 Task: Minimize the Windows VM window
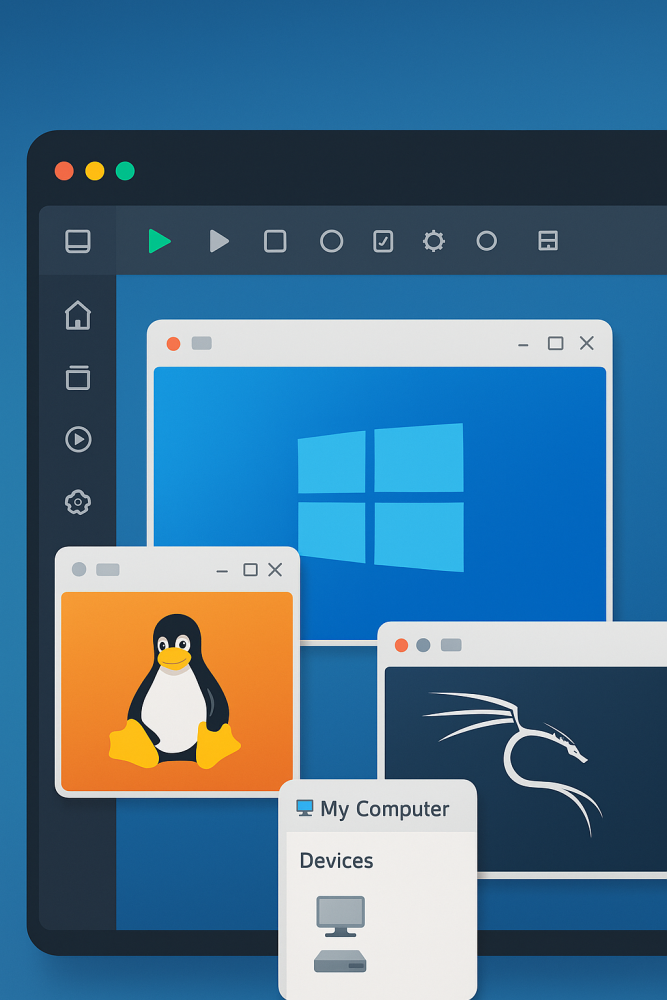[524, 345]
